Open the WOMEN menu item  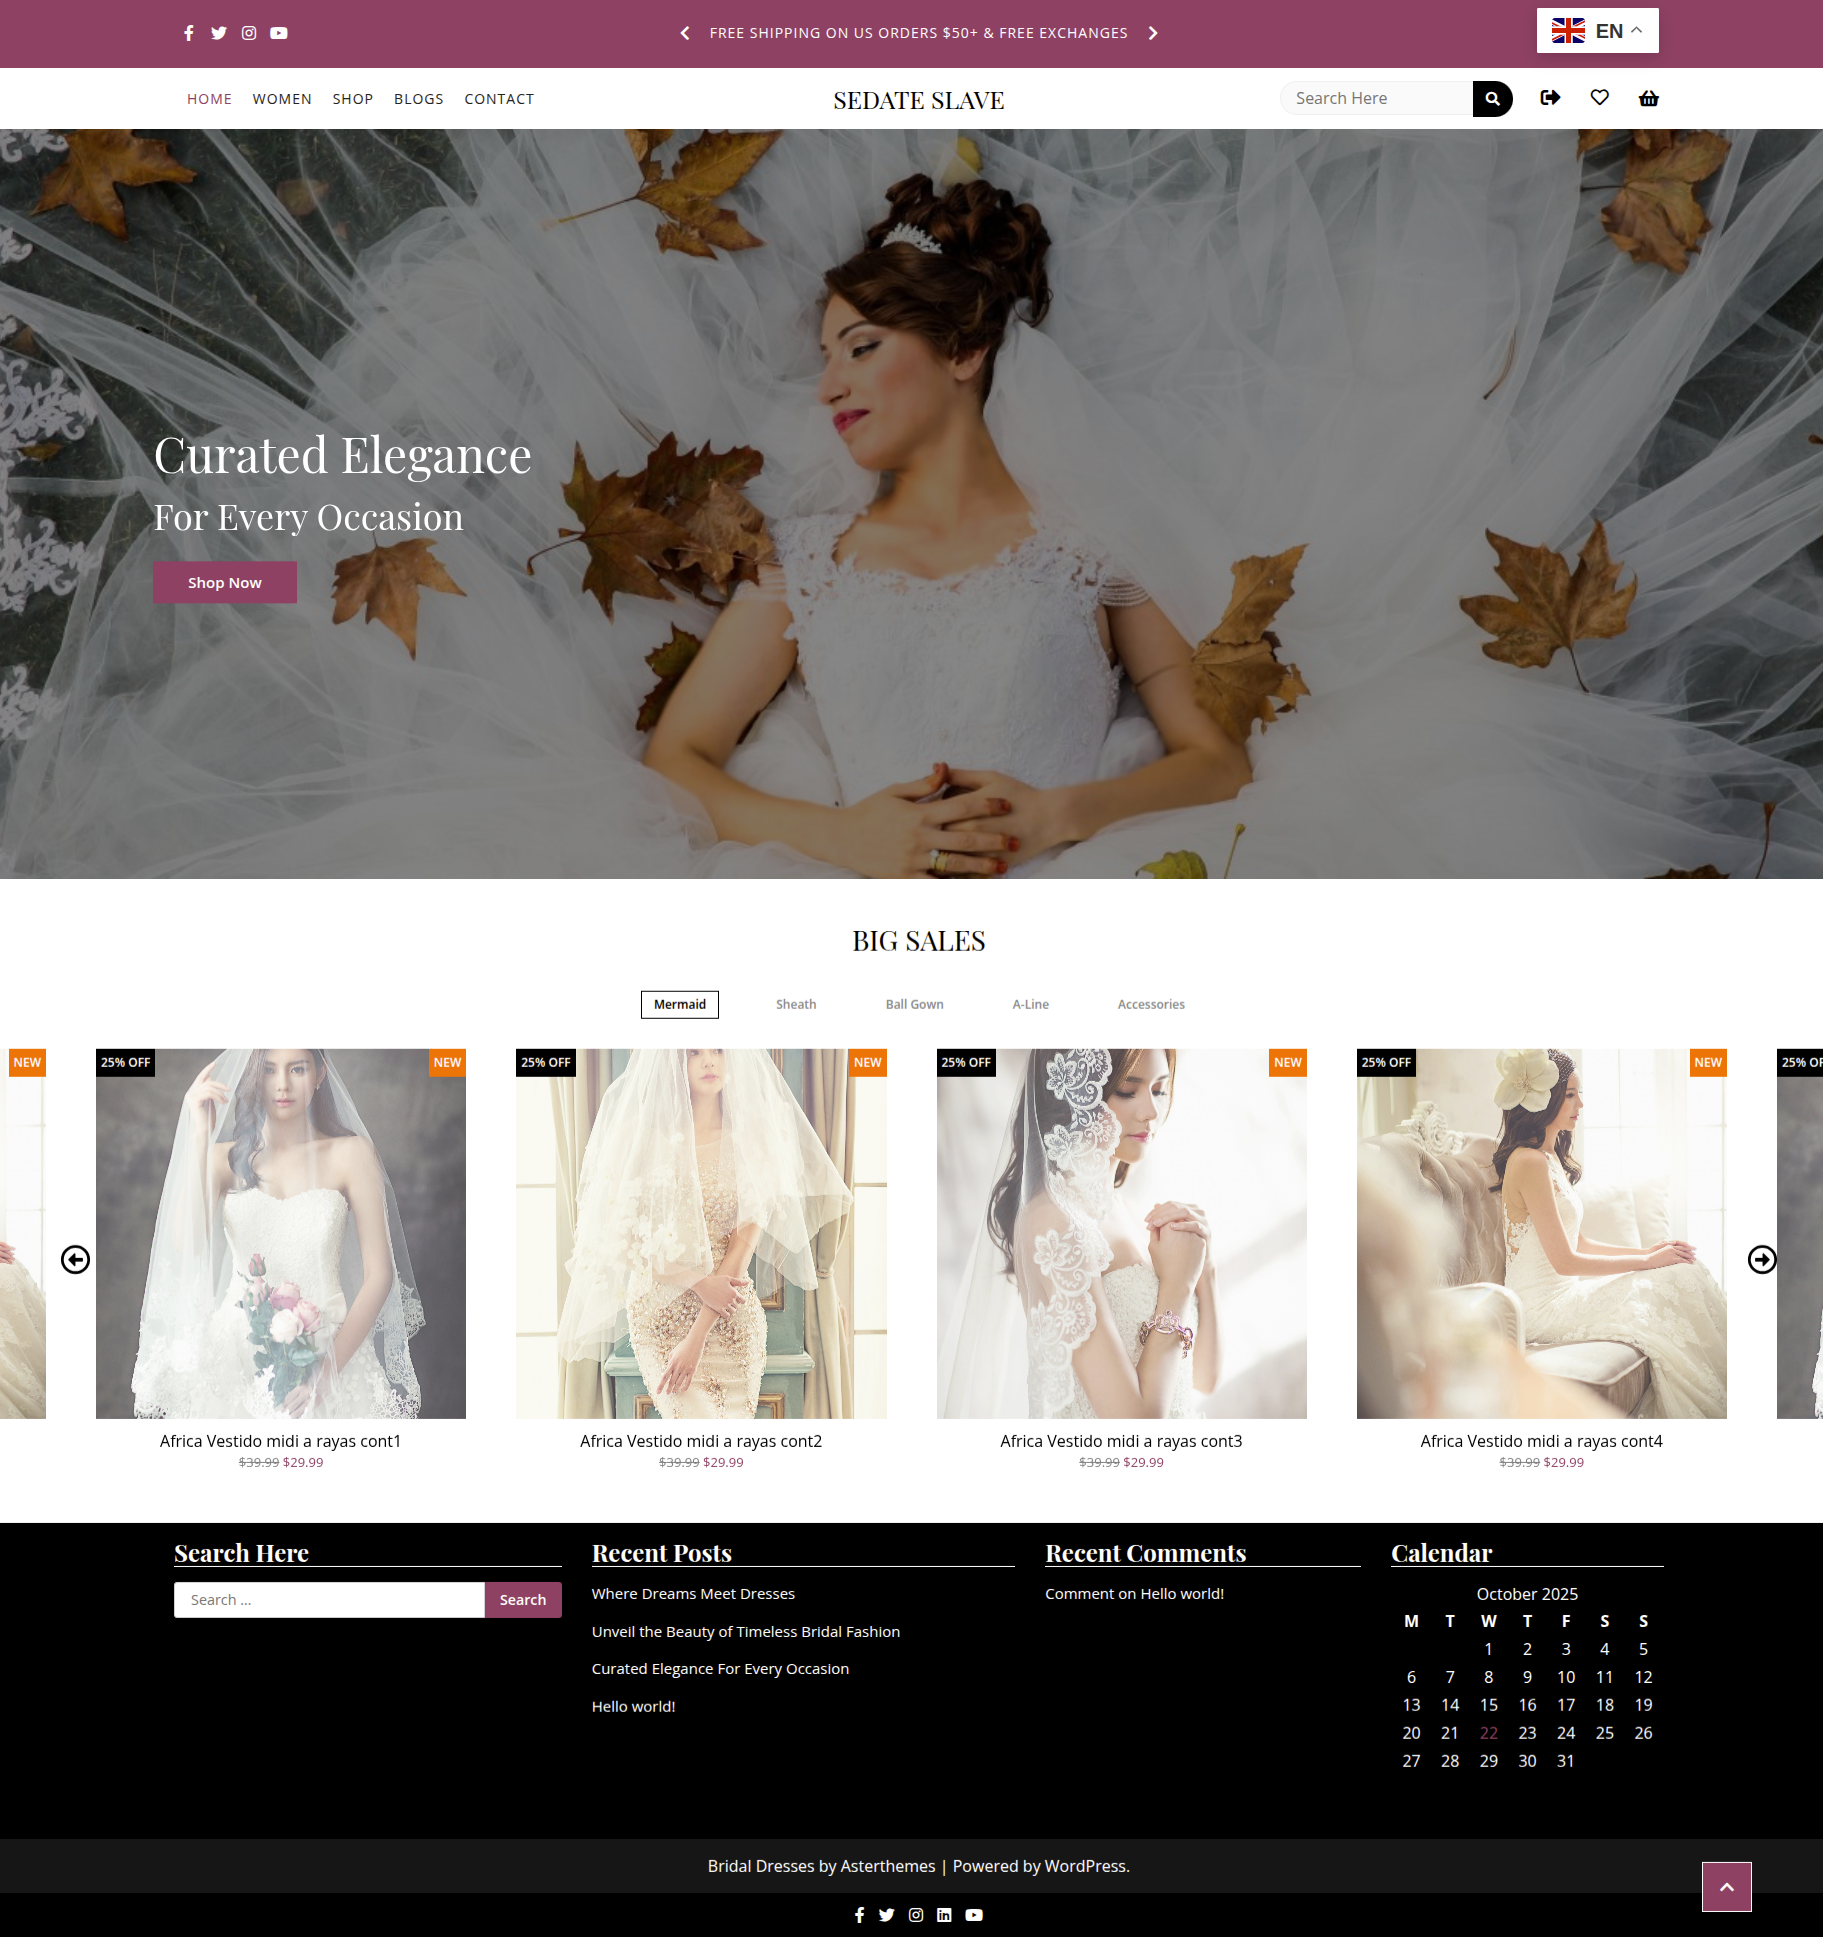pos(282,99)
